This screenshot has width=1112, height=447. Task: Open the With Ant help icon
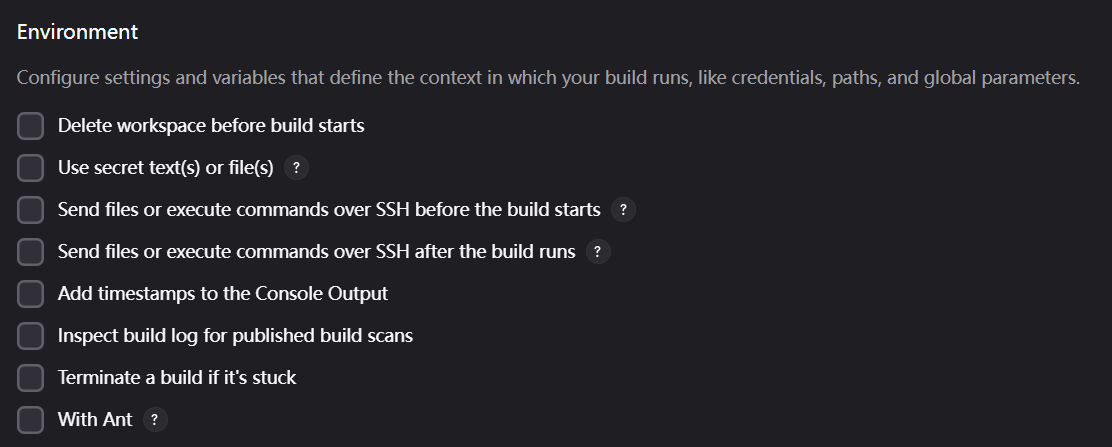[x=154, y=420]
